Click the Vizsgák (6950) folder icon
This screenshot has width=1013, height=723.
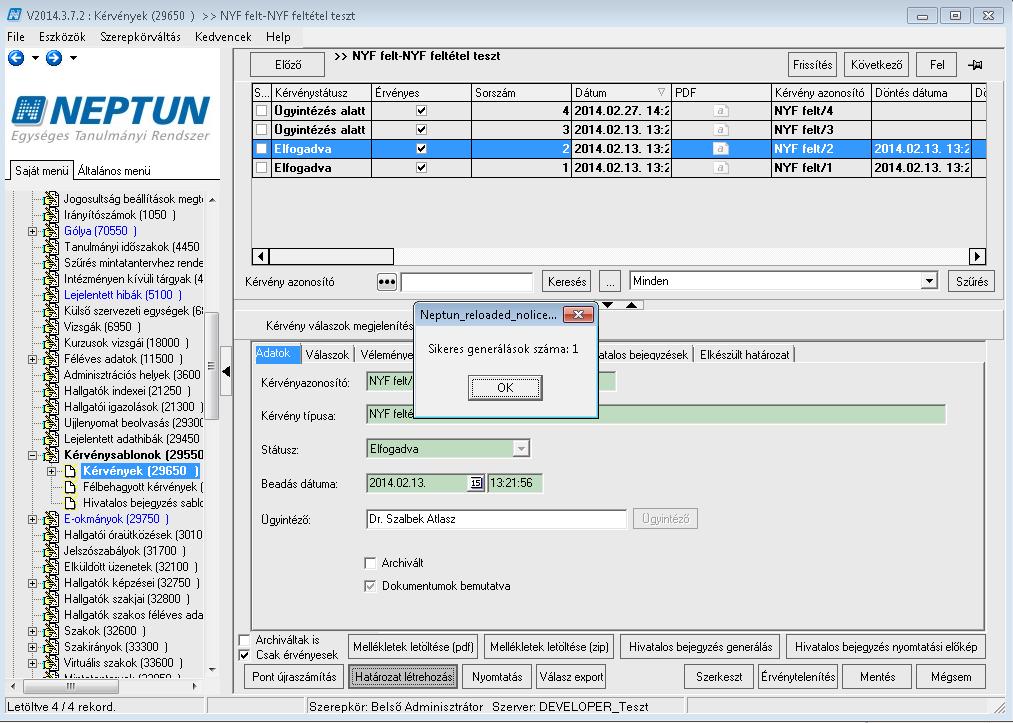click(51, 327)
